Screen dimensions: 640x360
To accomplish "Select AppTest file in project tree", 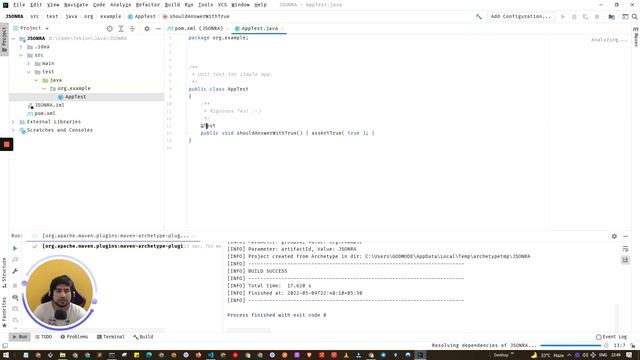I will pyautogui.click(x=76, y=97).
